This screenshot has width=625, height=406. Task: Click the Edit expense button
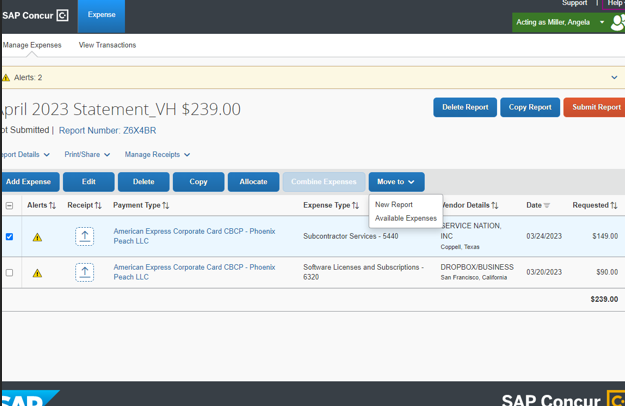click(88, 182)
